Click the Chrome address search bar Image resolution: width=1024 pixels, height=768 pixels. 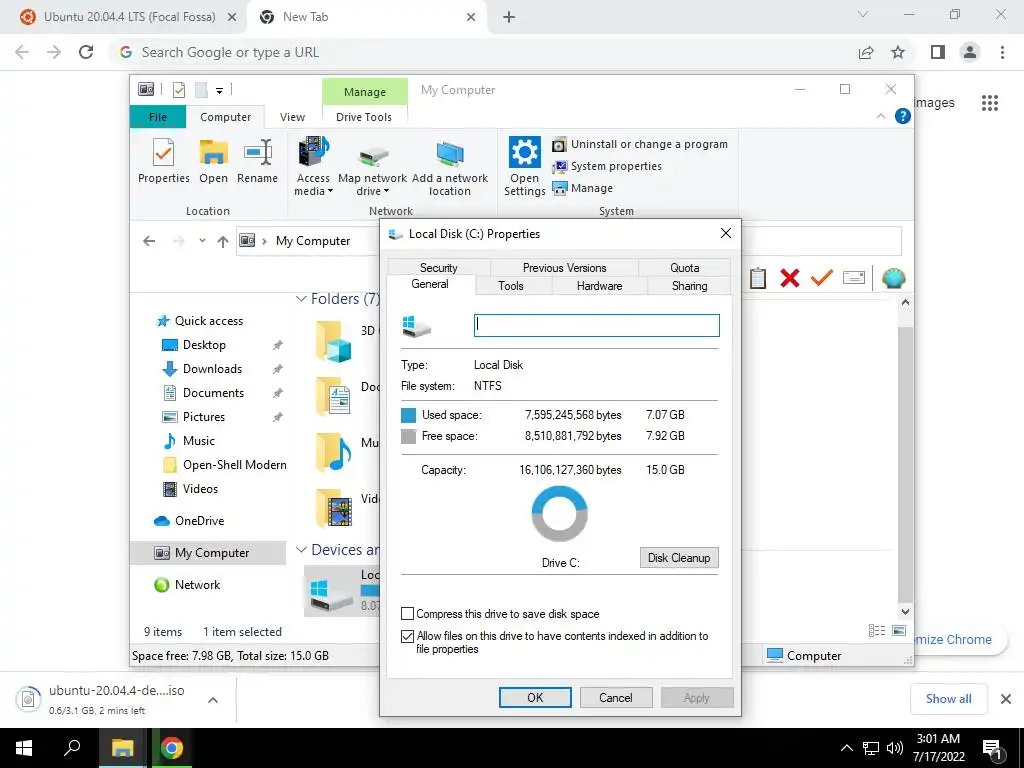click(483, 52)
